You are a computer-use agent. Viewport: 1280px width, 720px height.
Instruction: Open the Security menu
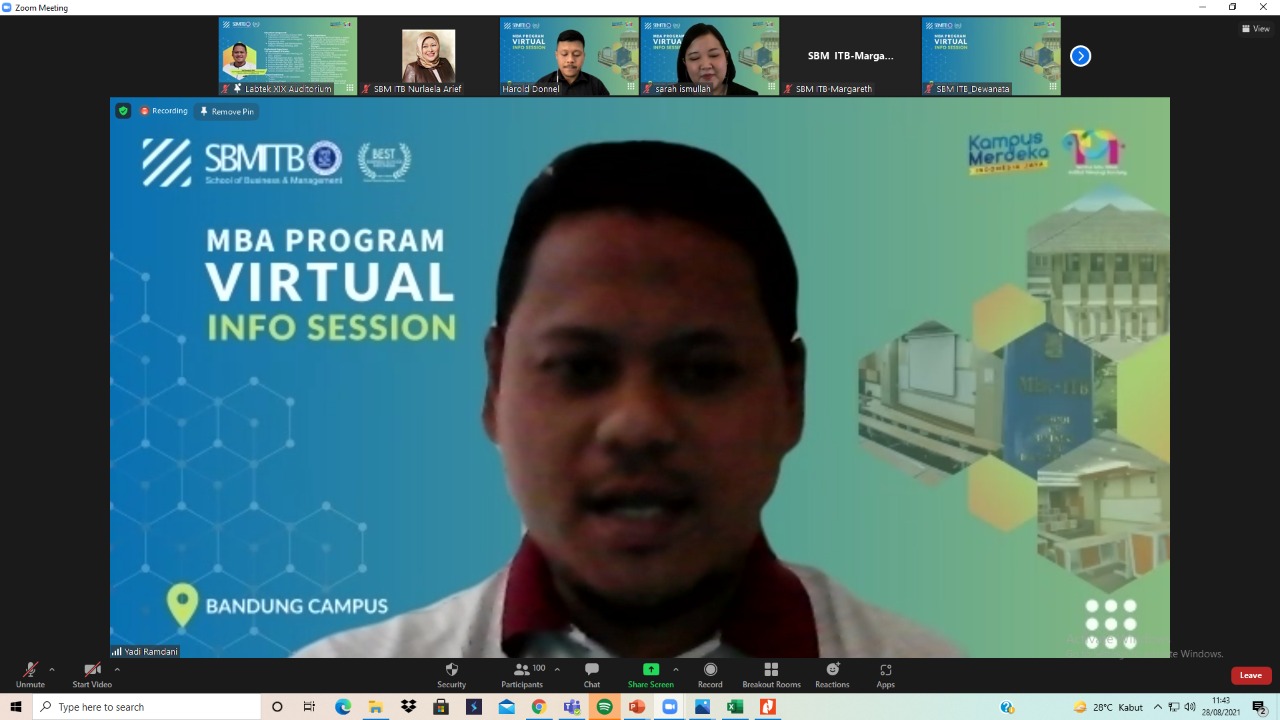point(451,675)
